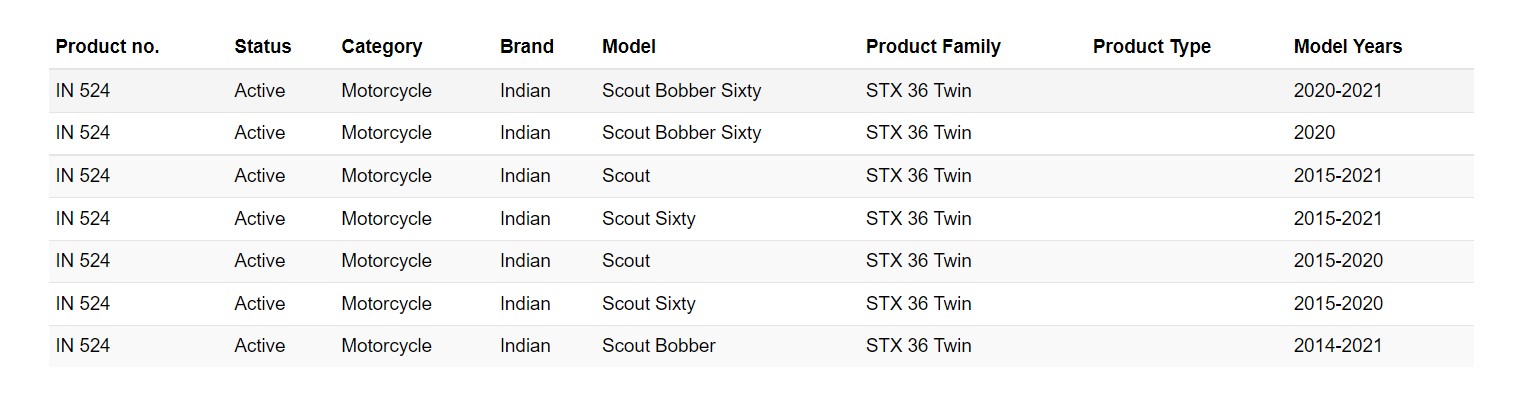Click the Status column header
The height and width of the screenshot is (401, 1517).
[x=263, y=47]
